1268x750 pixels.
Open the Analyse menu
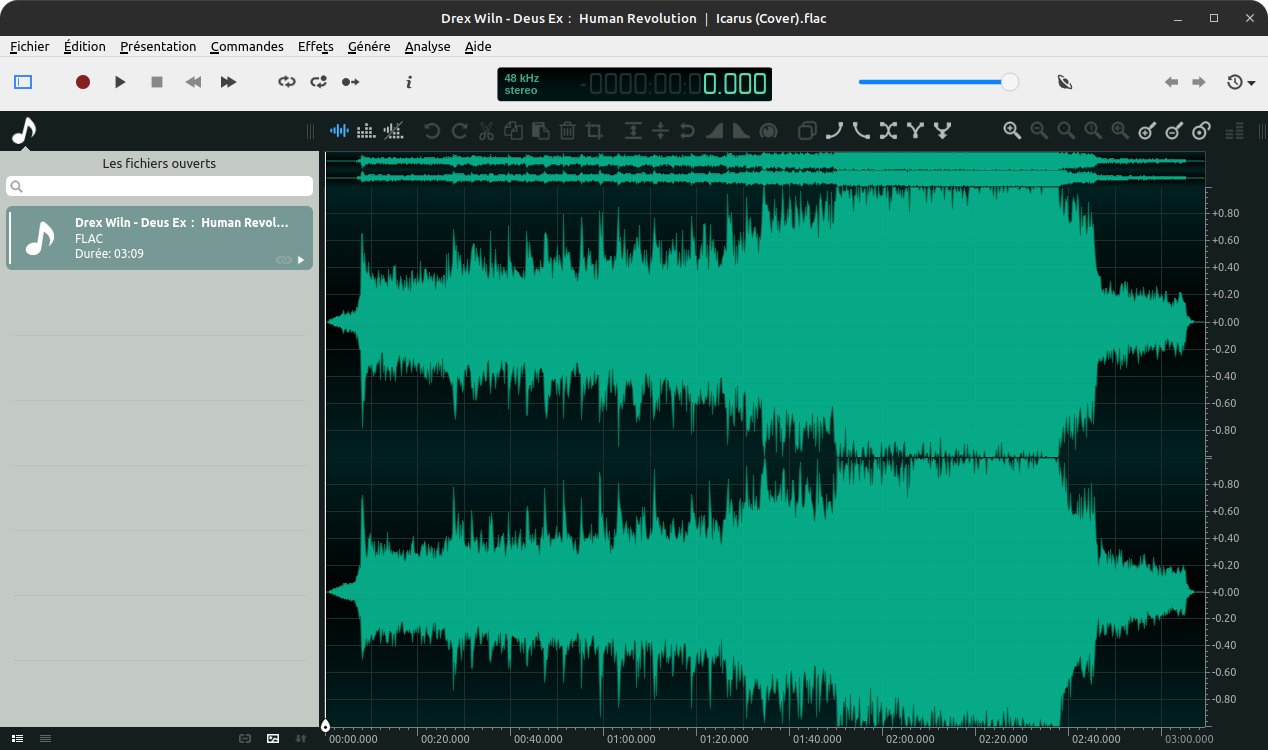tap(427, 46)
